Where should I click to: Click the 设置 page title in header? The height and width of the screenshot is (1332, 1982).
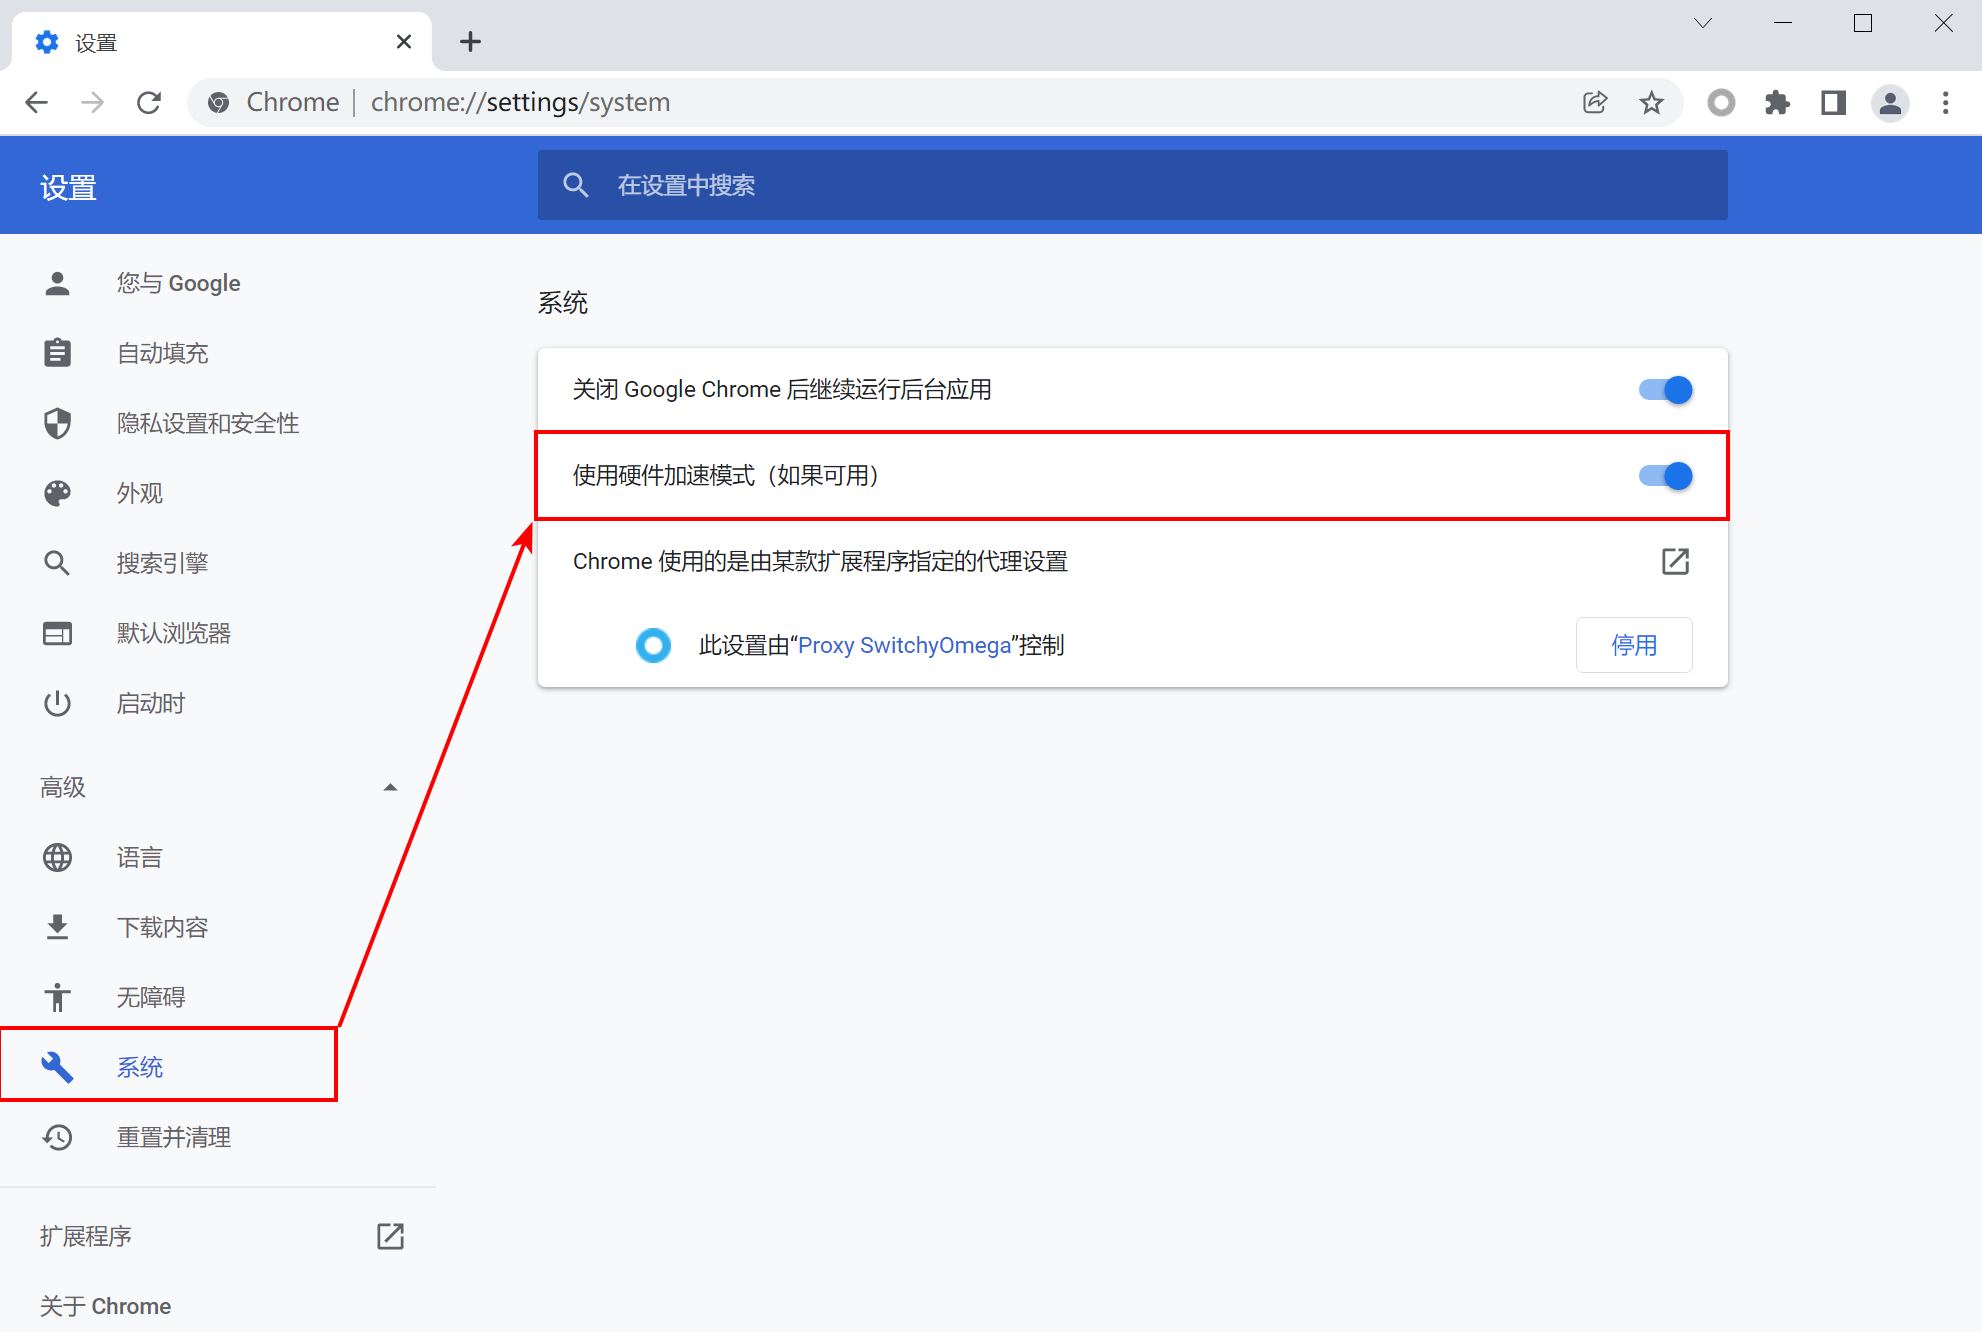pos(68,187)
